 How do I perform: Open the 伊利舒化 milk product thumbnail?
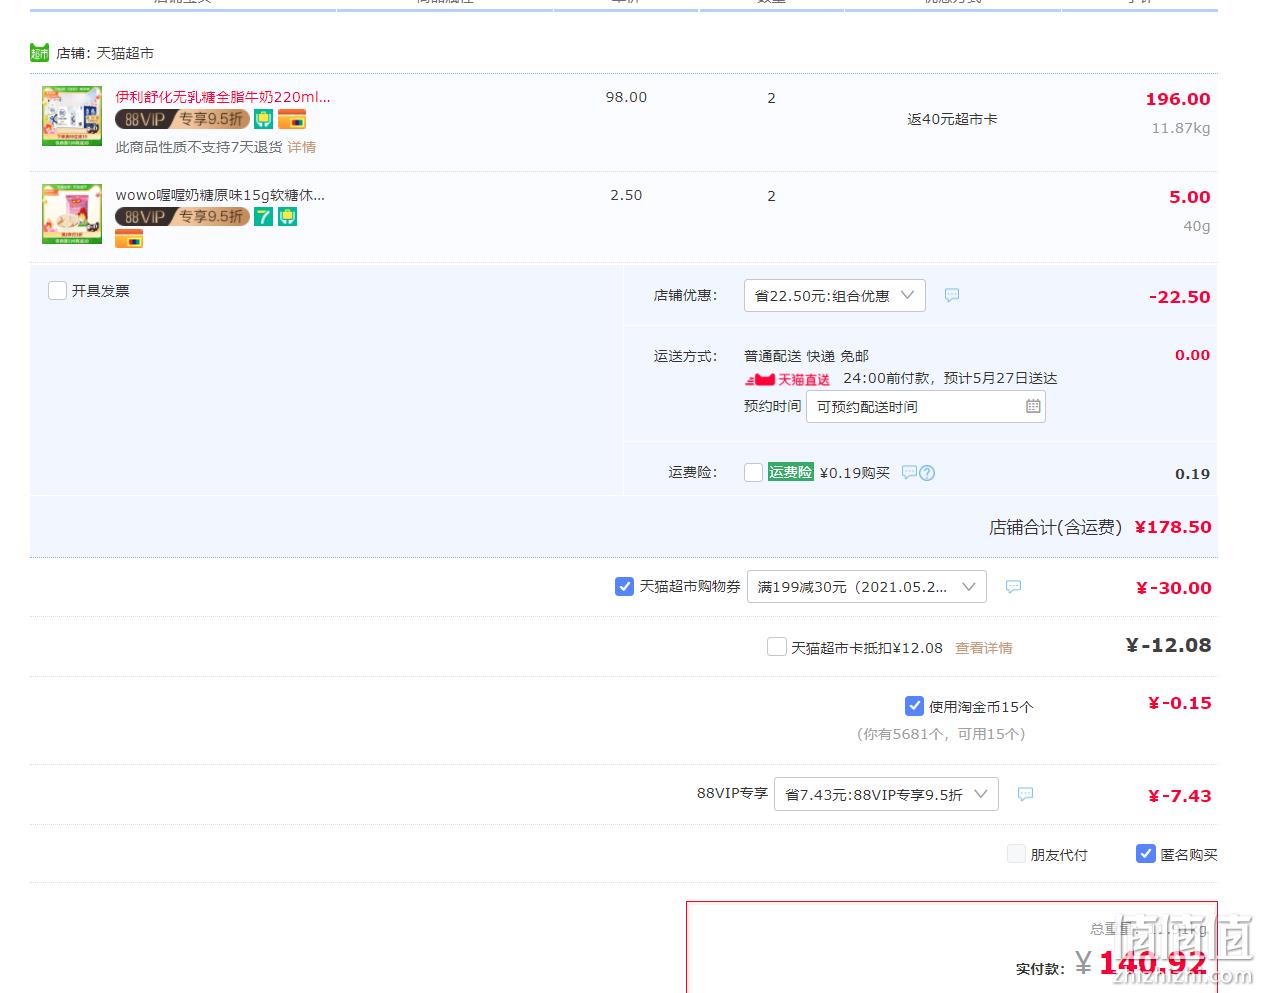(x=72, y=116)
